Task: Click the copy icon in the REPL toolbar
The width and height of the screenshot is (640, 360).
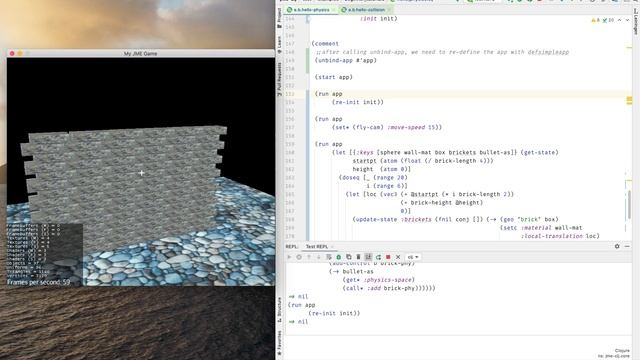Action: tap(349, 257)
